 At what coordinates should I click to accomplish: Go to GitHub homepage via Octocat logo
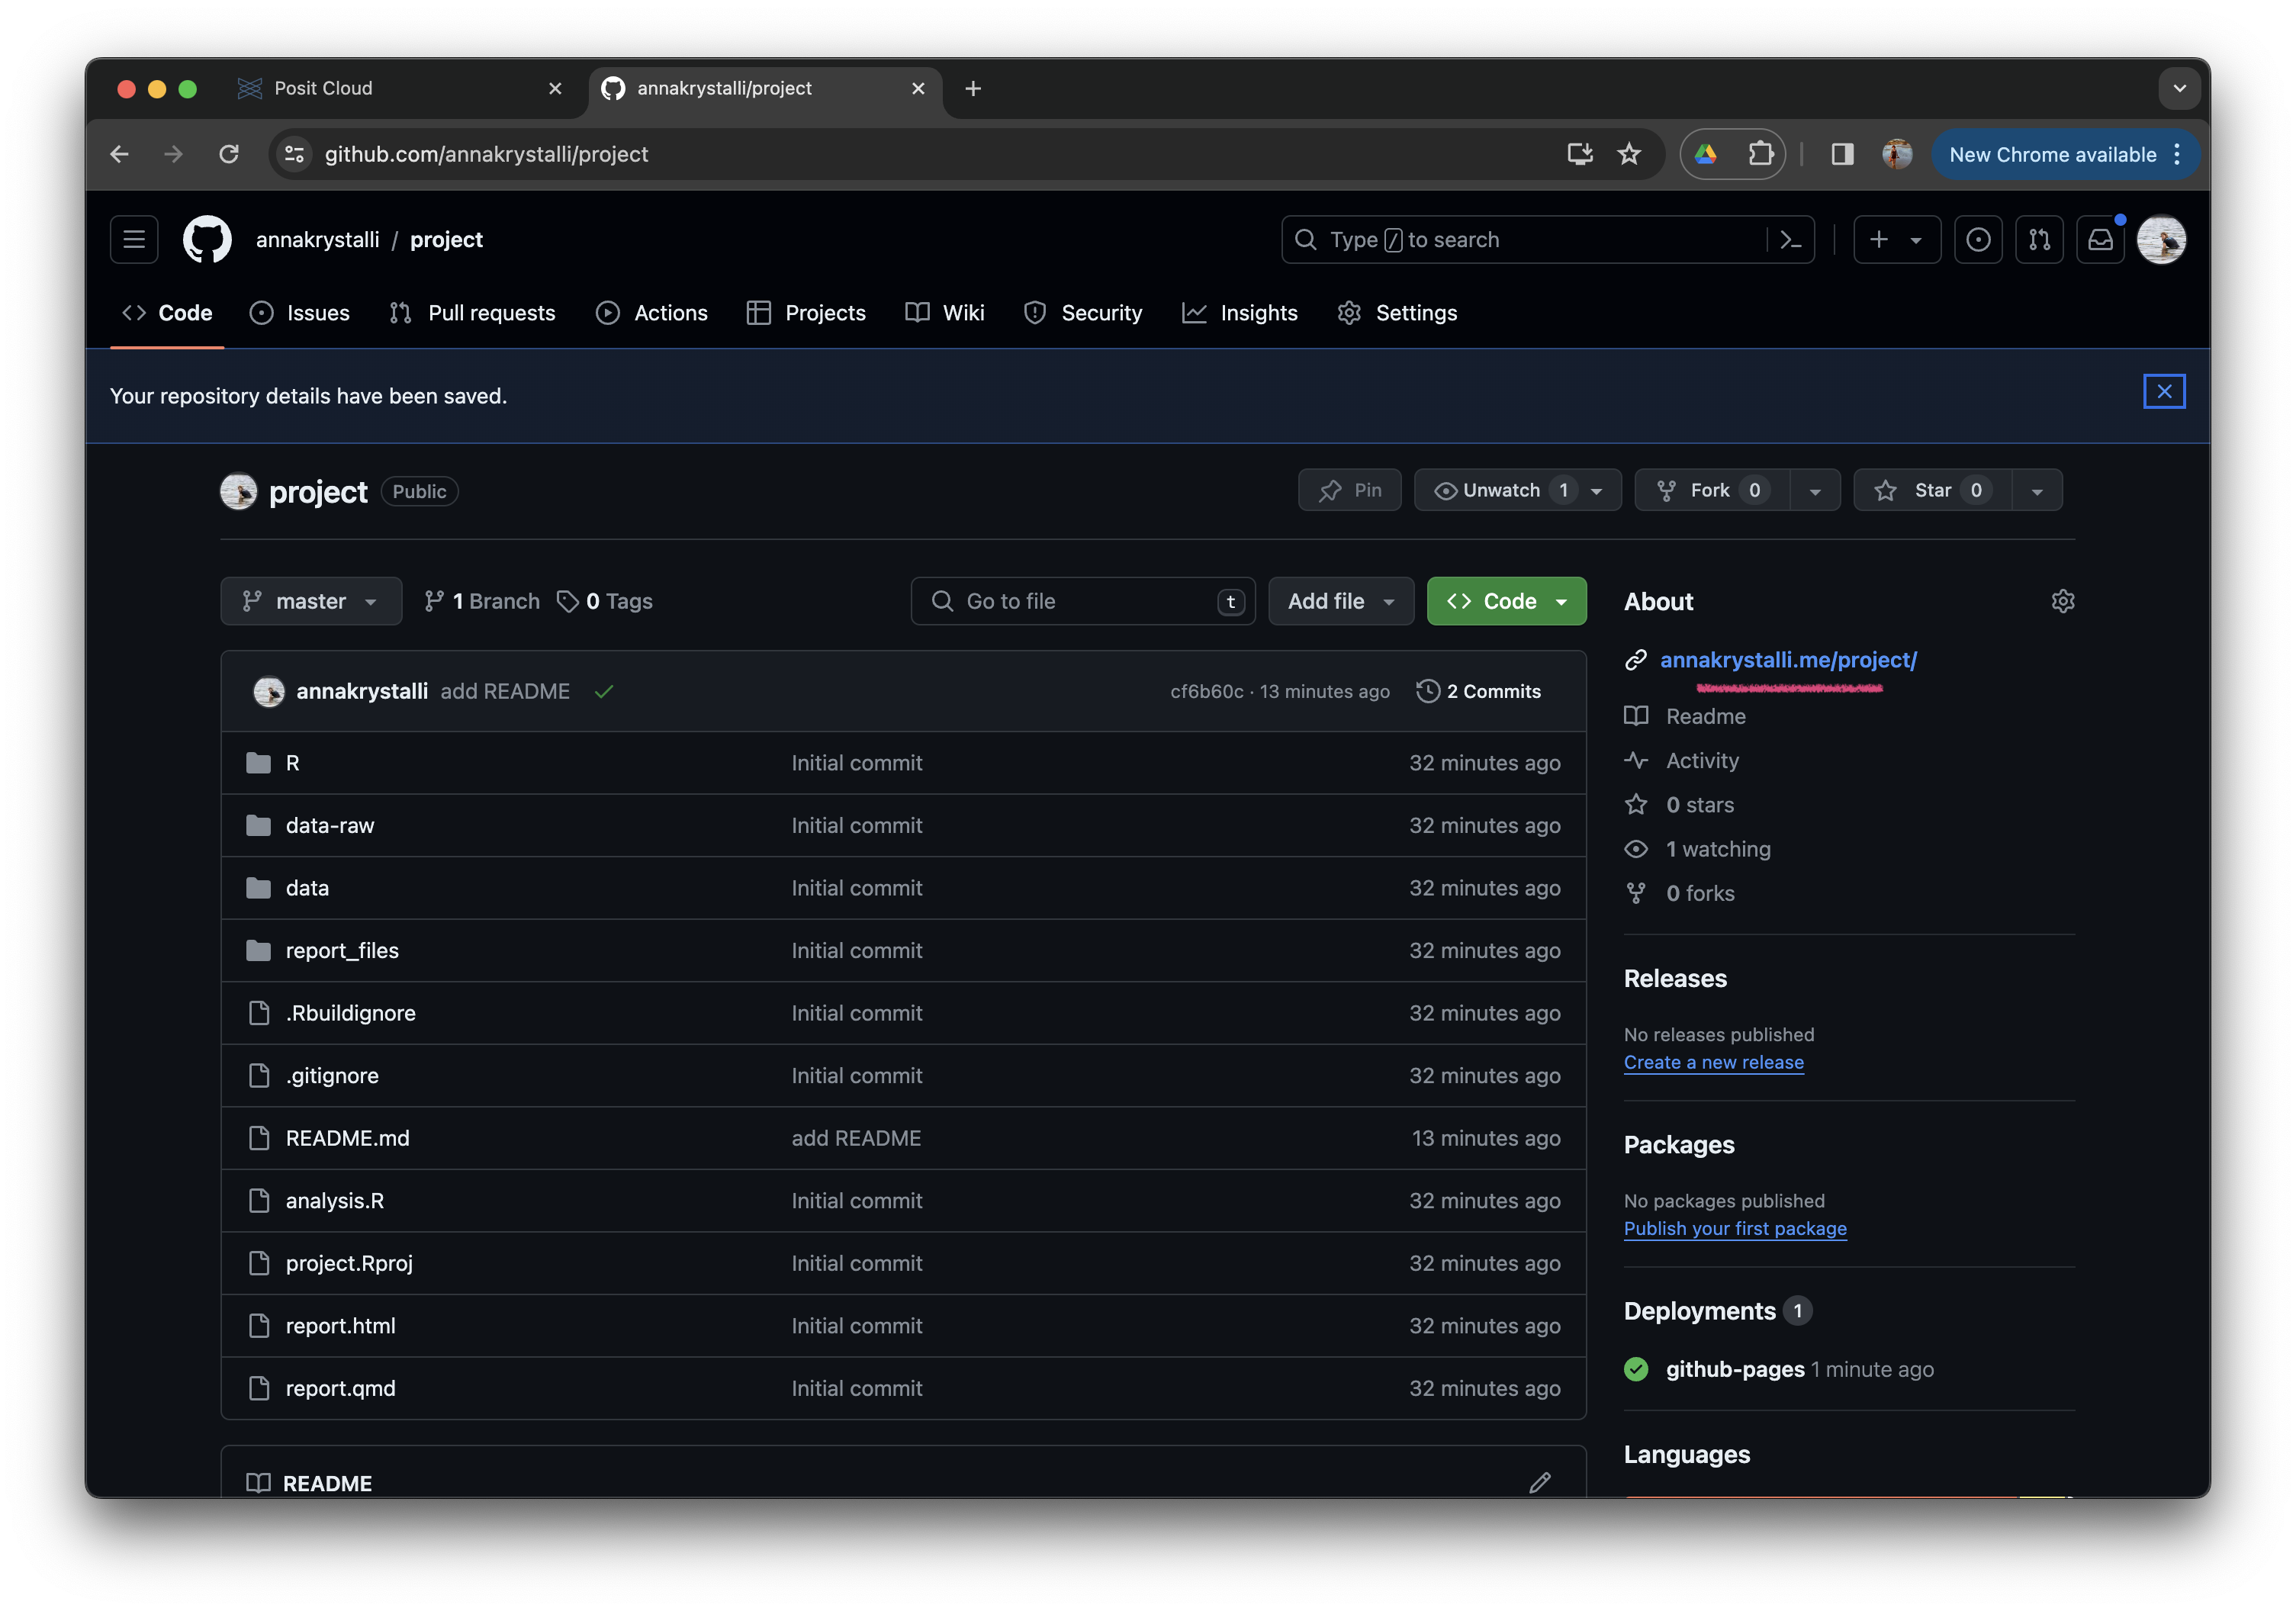click(x=207, y=240)
